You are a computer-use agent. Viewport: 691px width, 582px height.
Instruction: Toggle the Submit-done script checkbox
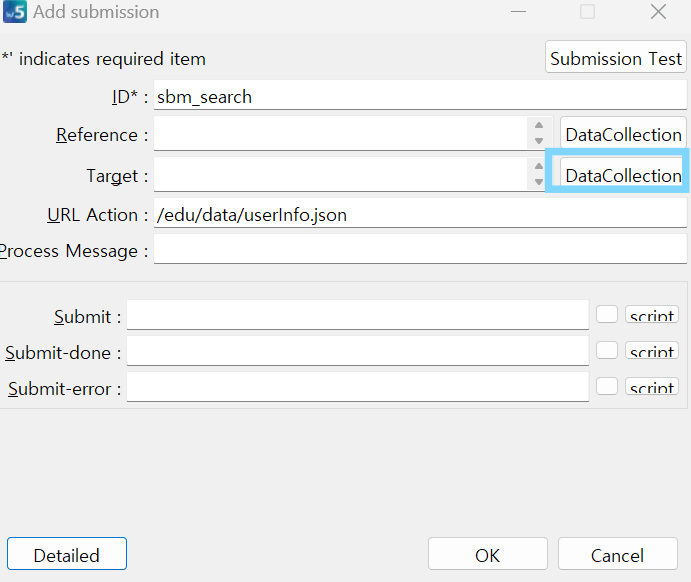607,350
